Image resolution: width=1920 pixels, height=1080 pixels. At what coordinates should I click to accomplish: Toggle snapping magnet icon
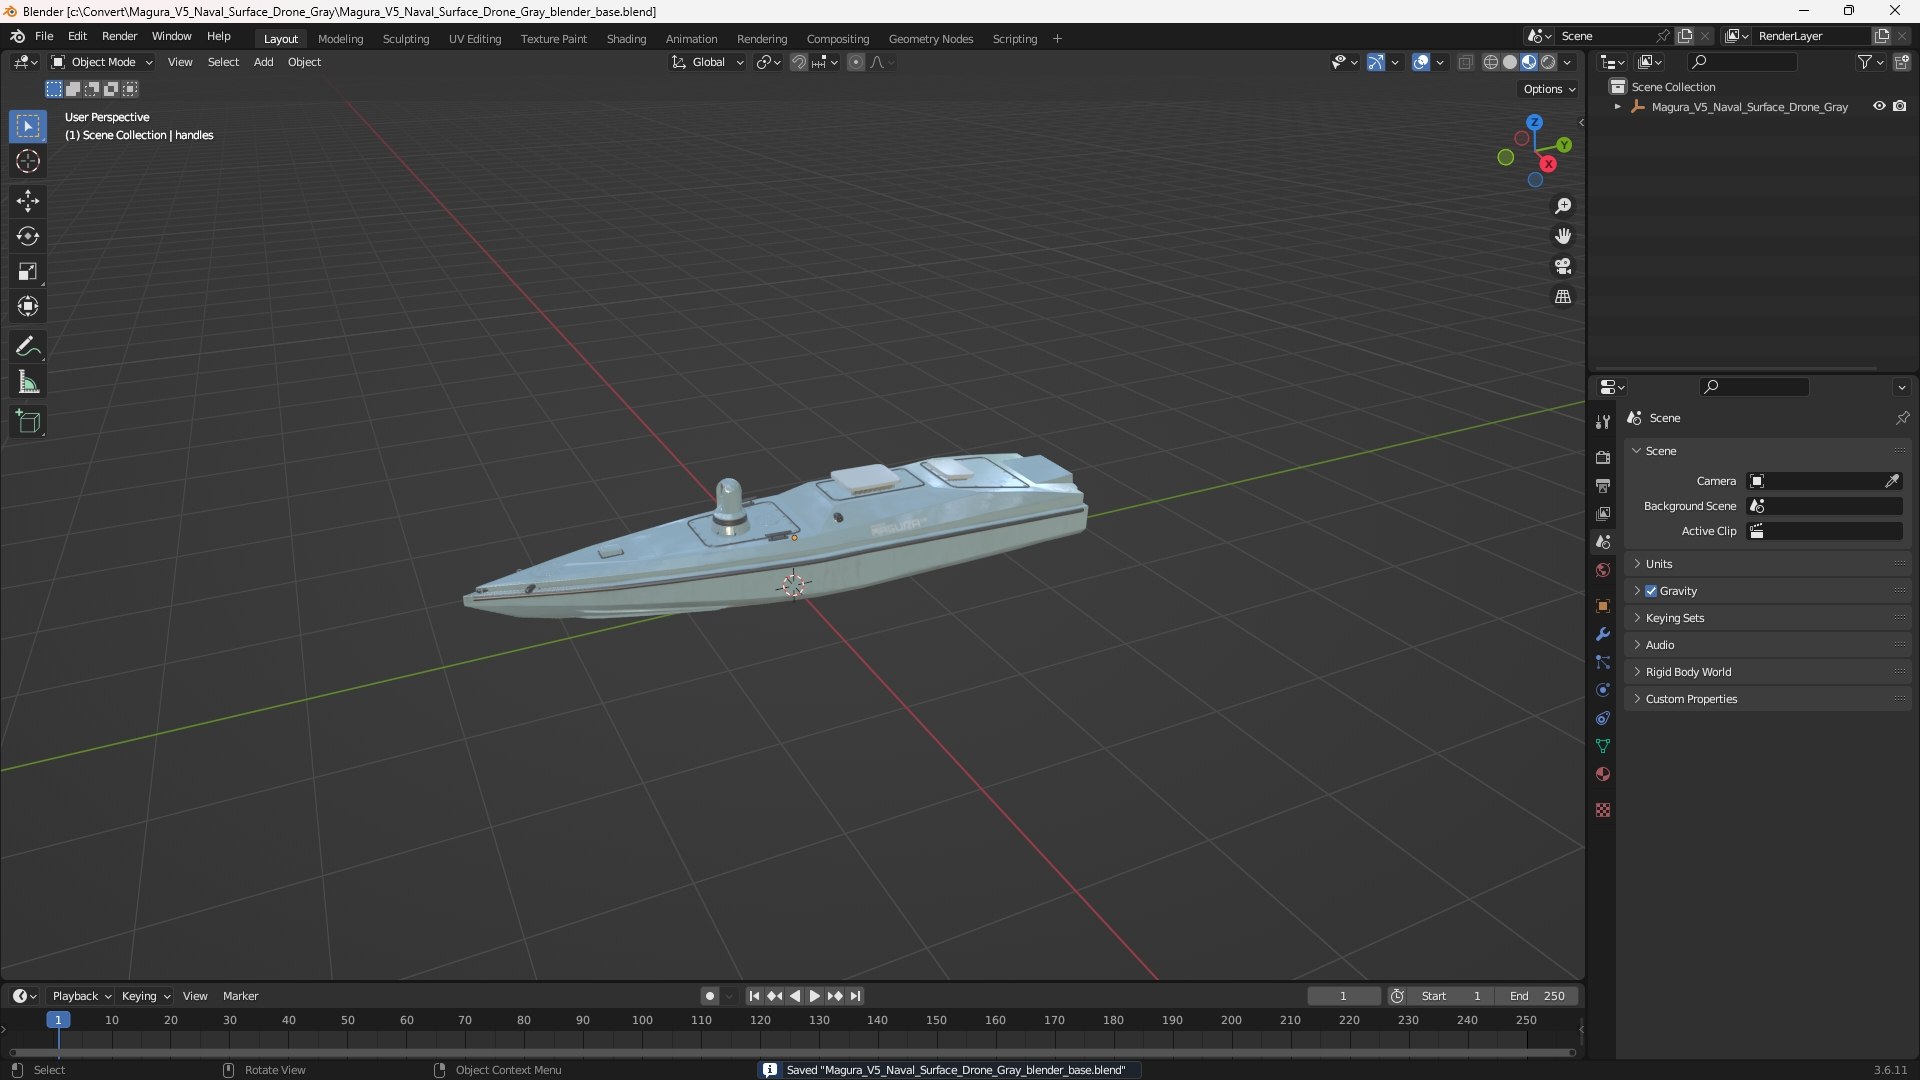pyautogui.click(x=798, y=62)
